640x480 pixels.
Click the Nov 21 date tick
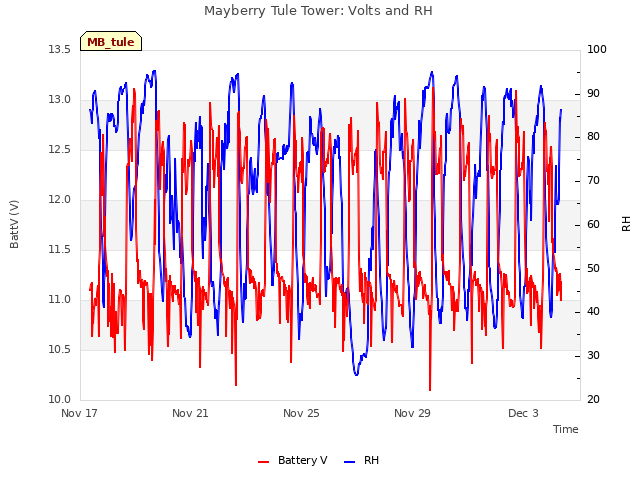[190, 413]
